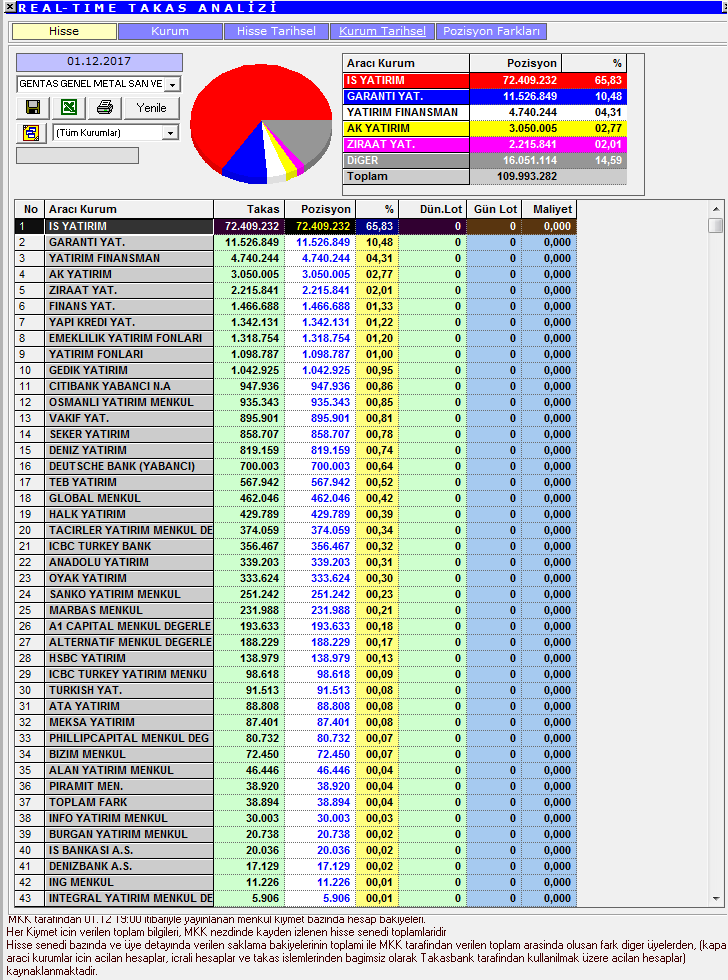Select the YAPI KREDI YAT. row

[295, 322]
